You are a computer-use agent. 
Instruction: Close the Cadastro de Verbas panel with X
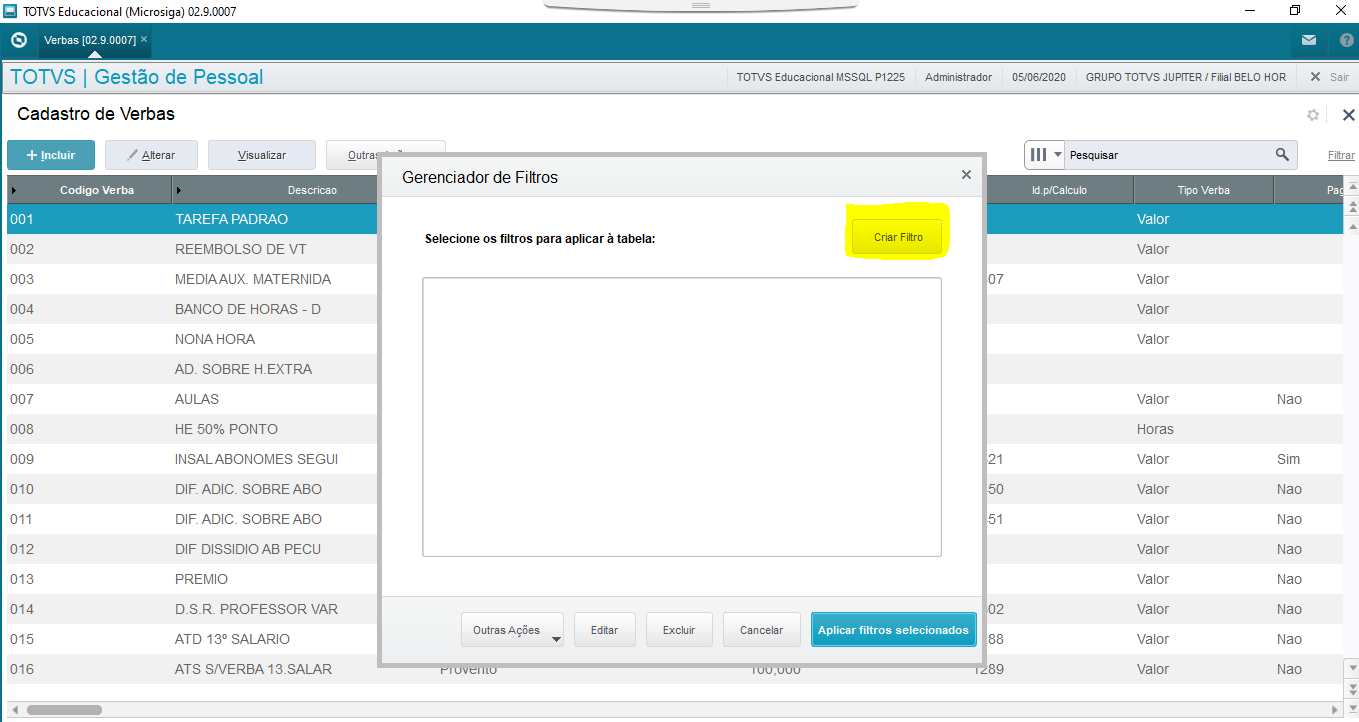pos(1348,115)
